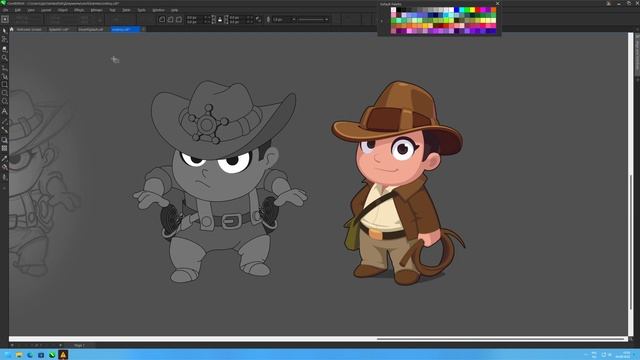Pick the red swatch in palette top row
This screenshot has height=360, width=640.
click(478, 10)
